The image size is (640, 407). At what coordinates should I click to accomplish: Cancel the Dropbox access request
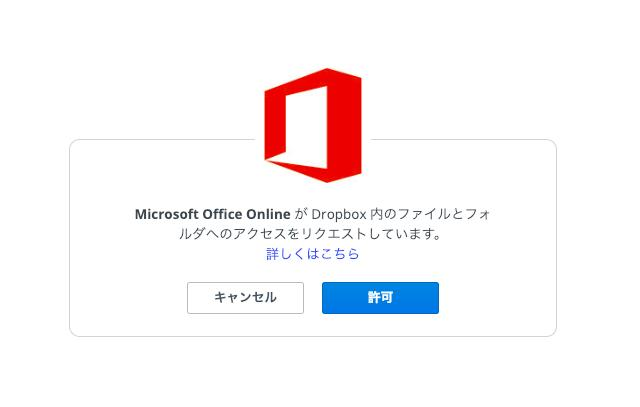245,298
